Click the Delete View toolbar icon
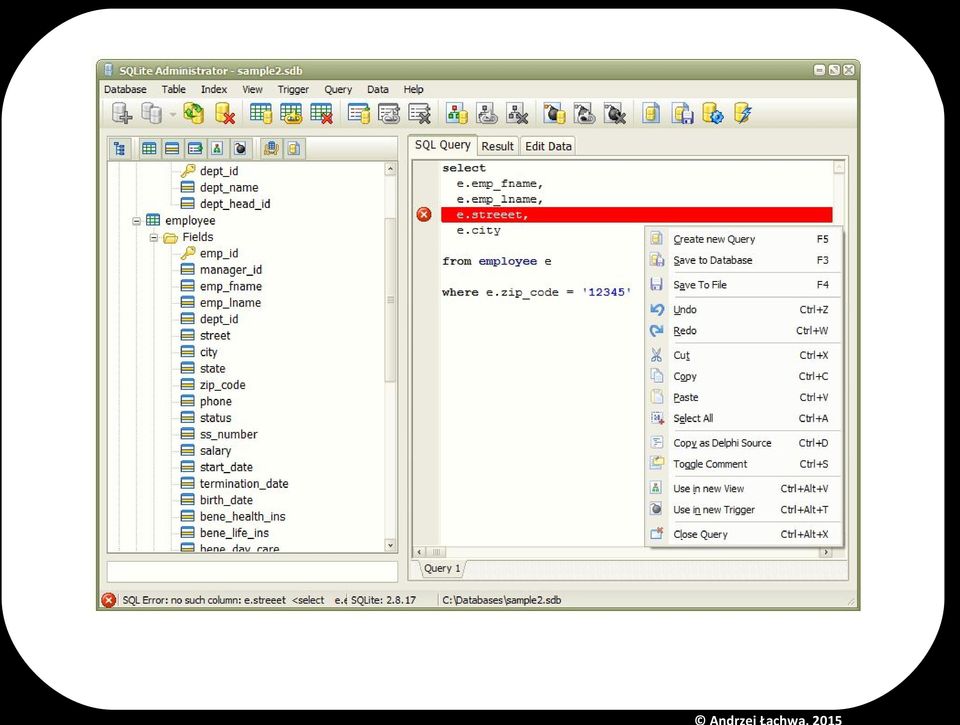Image resolution: width=960 pixels, height=725 pixels. pyautogui.click(x=517, y=113)
